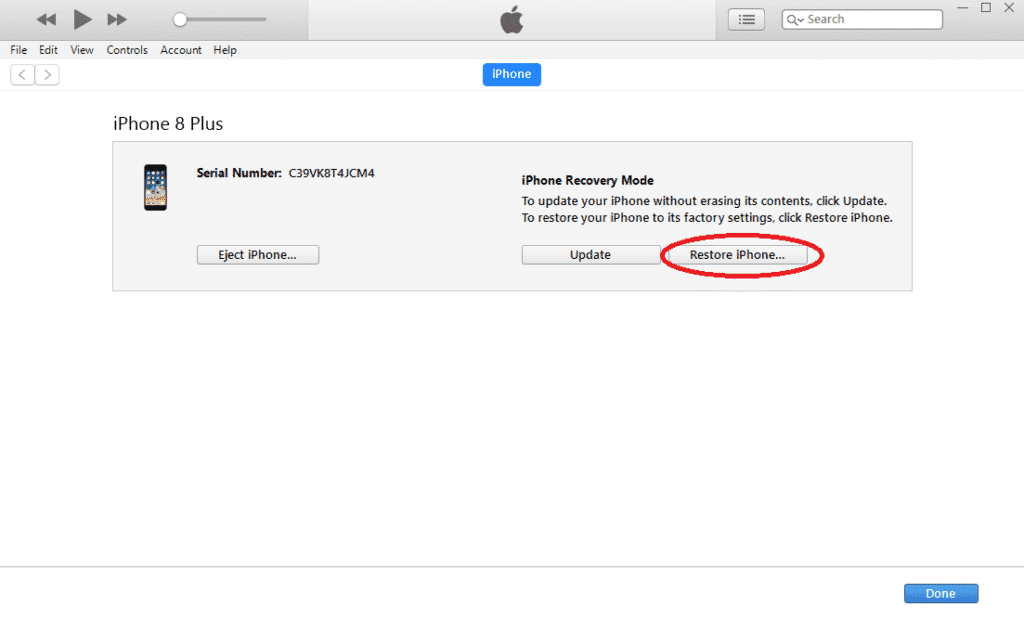Go back using the left arrow
The height and width of the screenshot is (619, 1024).
point(22,74)
